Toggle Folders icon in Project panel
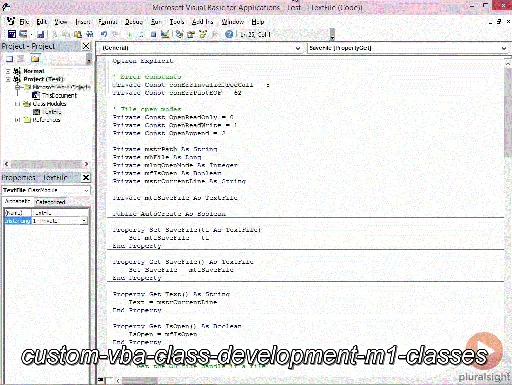The height and width of the screenshot is (385, 512). pos(35,59)
